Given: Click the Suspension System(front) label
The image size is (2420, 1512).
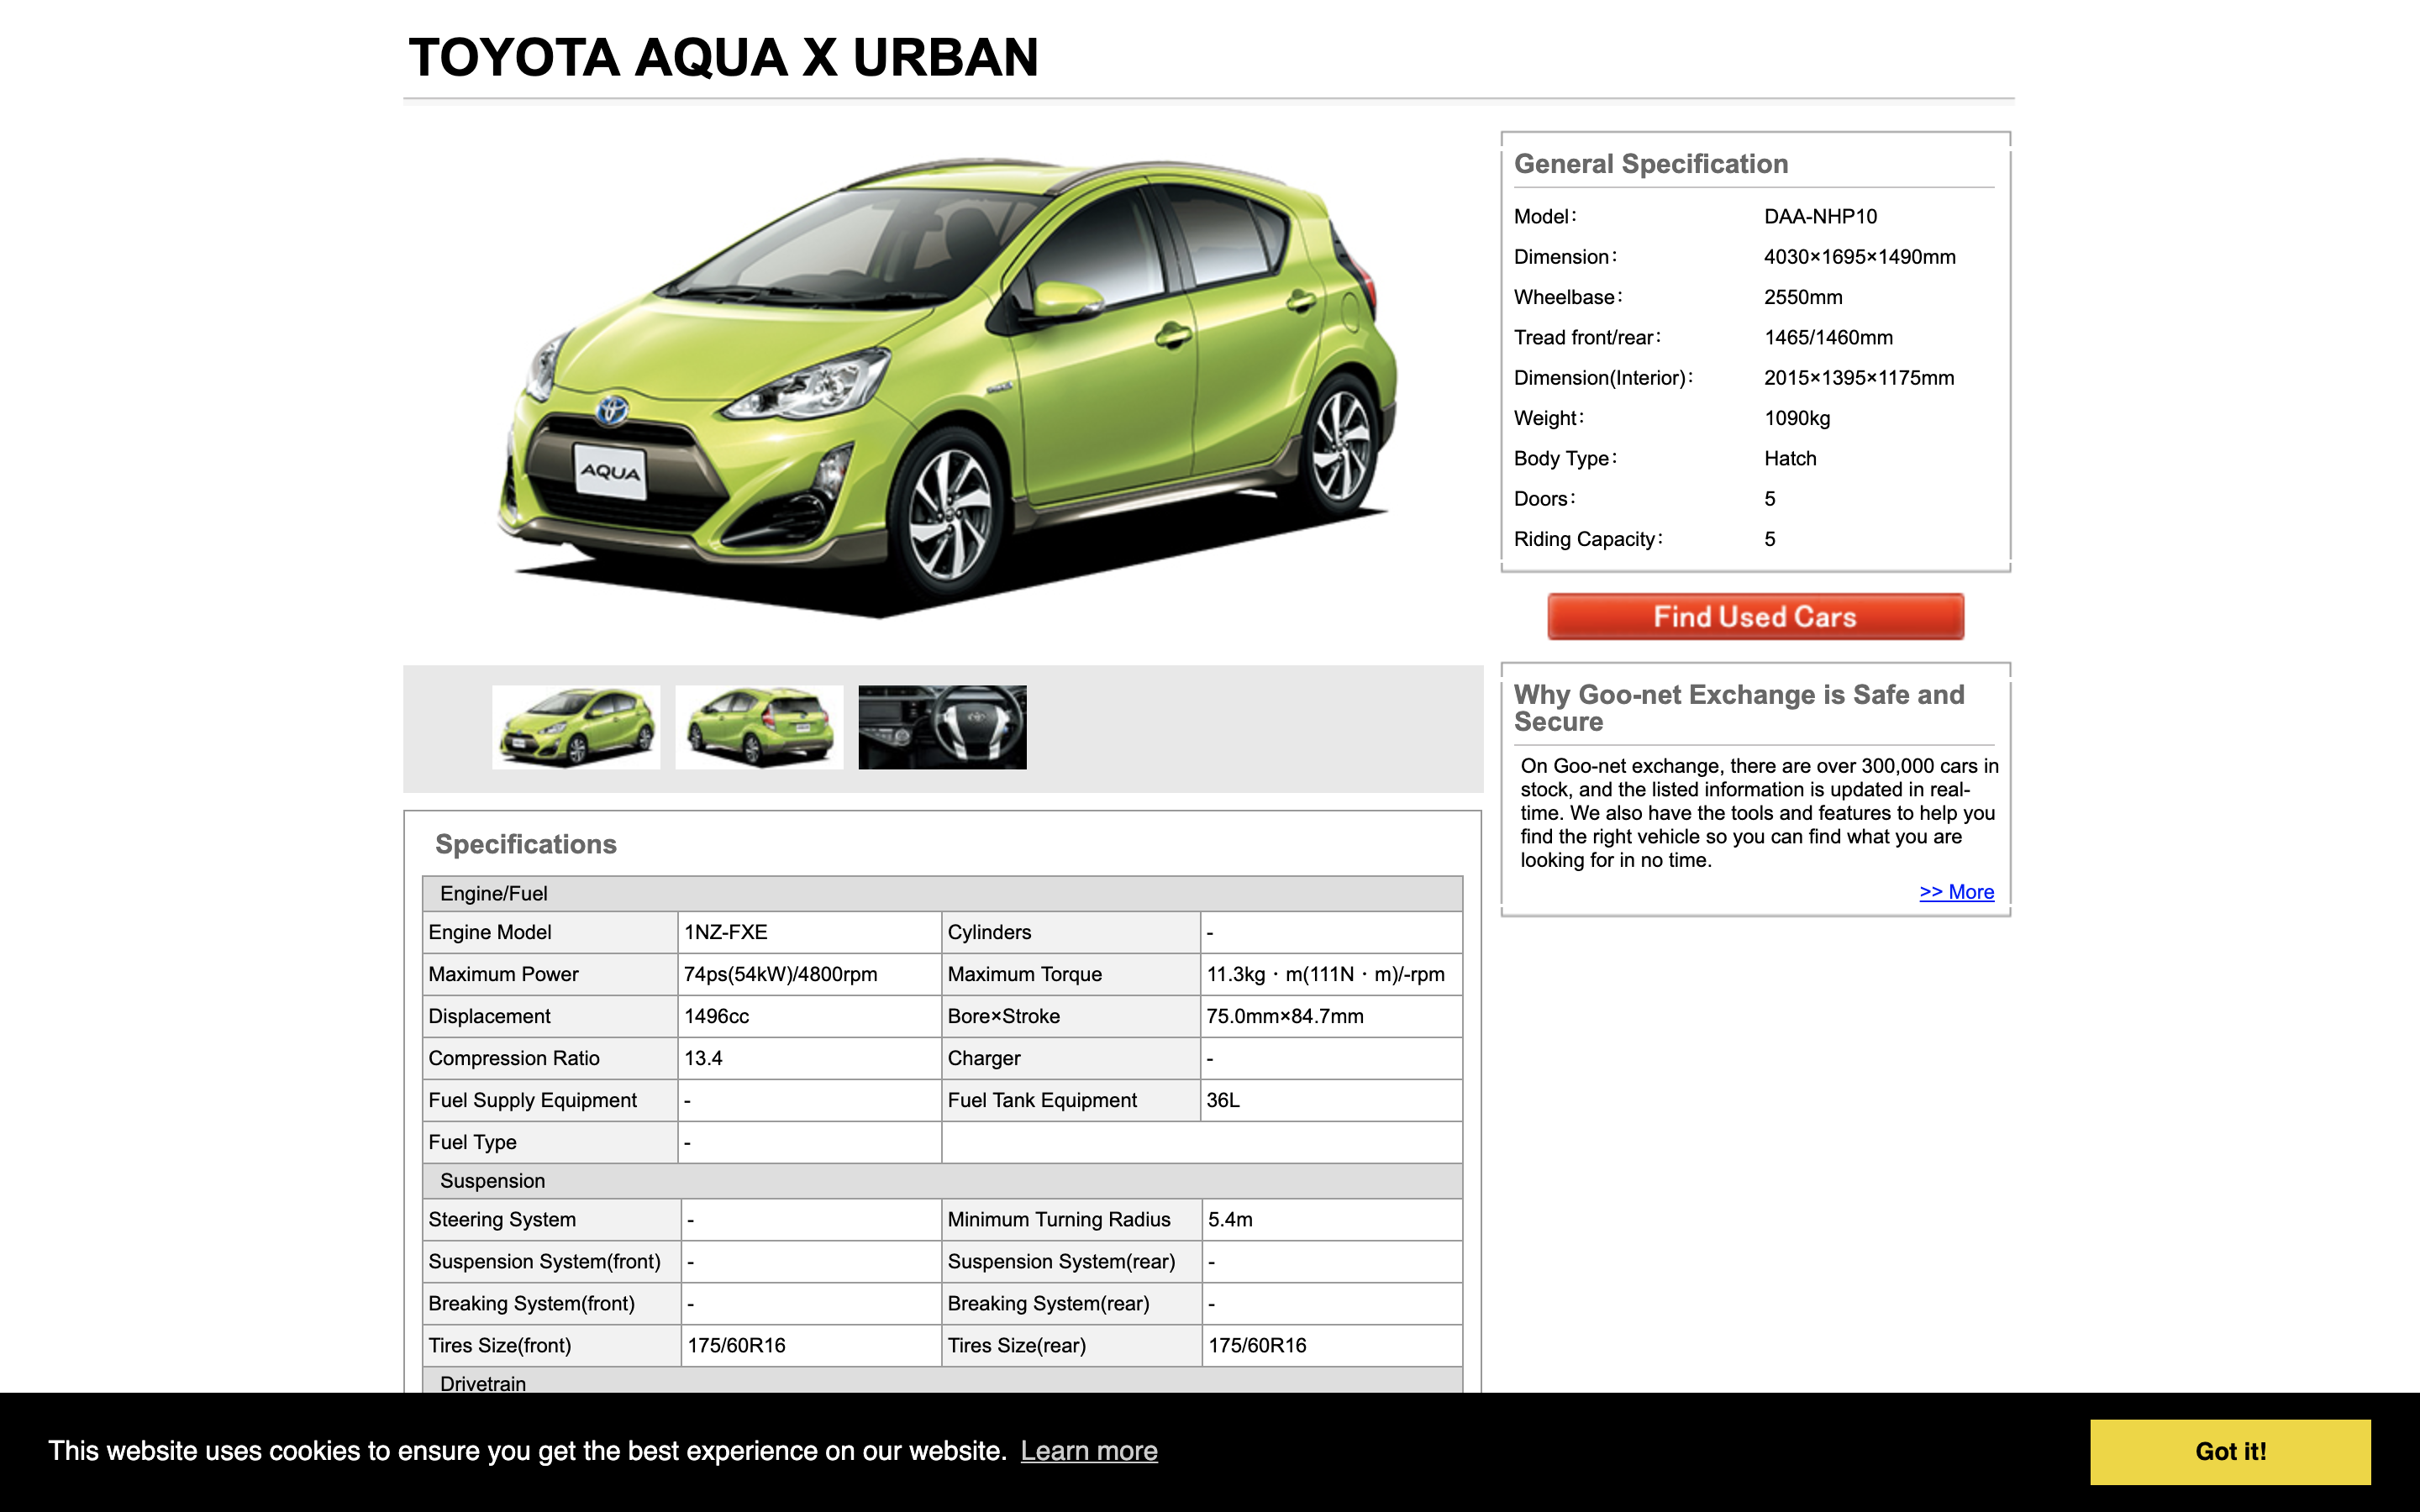Looking at the screenshot, I should coord(544,1262).
